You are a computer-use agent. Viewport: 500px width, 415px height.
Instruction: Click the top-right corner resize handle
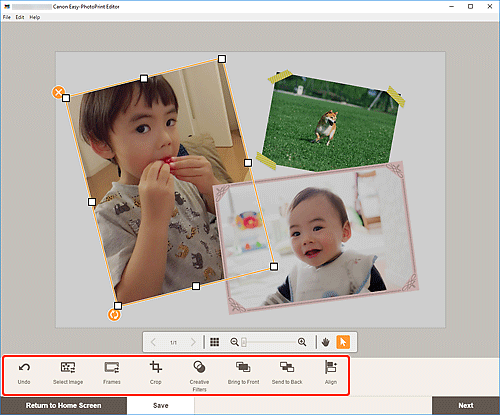click(222, 59)
